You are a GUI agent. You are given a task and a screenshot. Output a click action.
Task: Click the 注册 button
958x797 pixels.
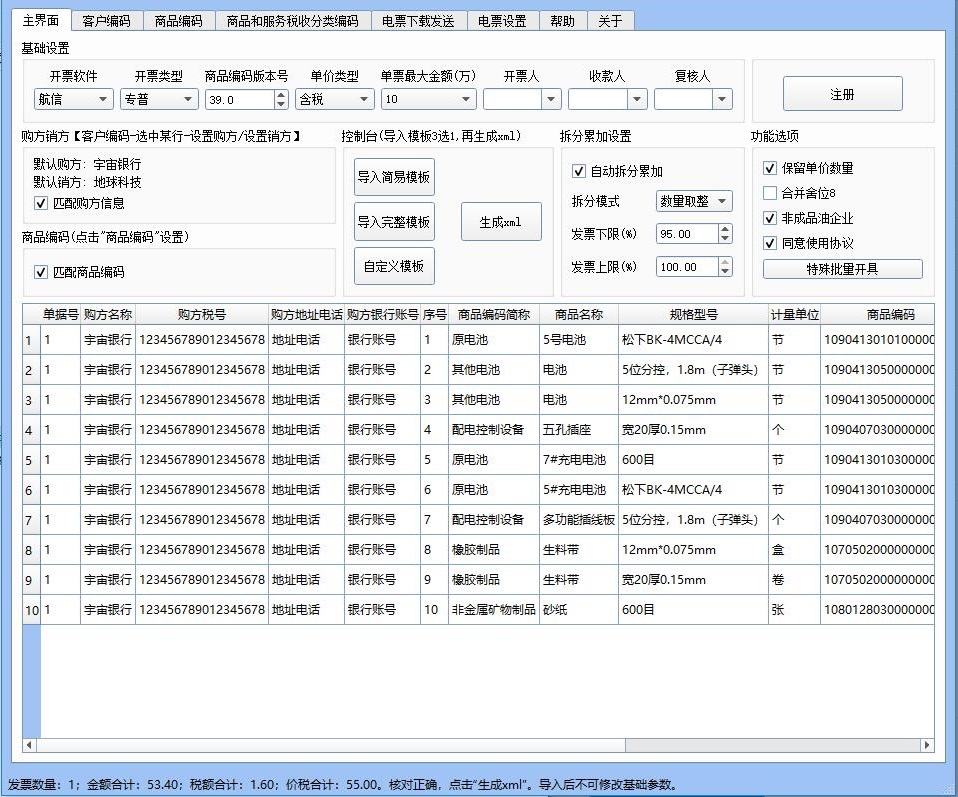pos(845,93)
